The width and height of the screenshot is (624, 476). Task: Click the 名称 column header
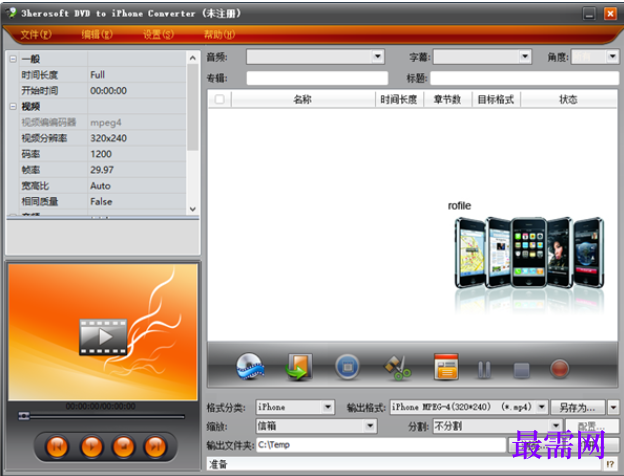pyautogui.click(x=303, y=99)
